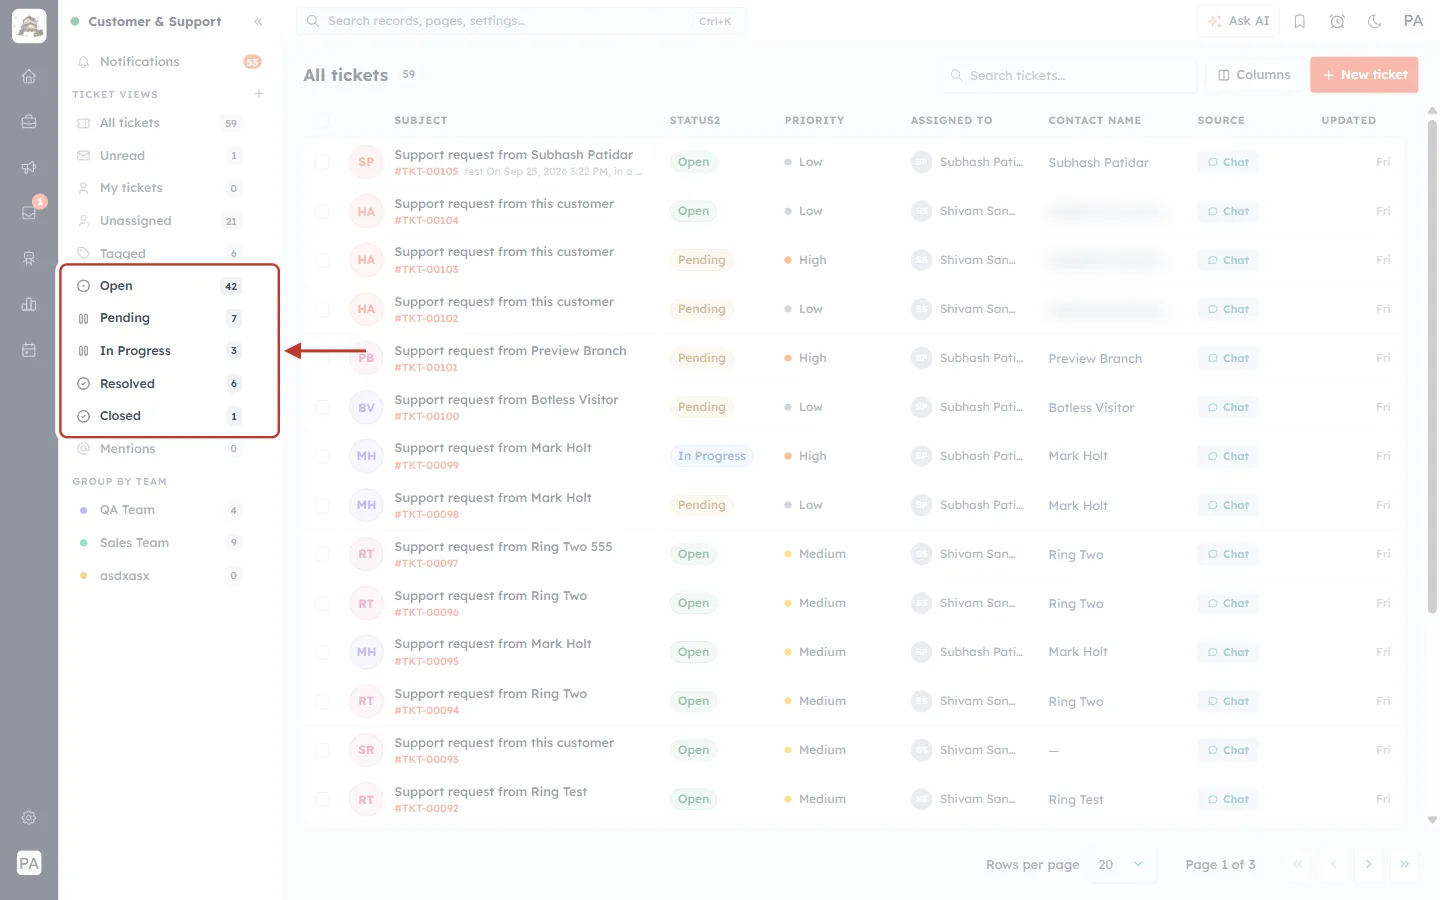The width and height of the screenshot is (1440, 900).
Task: Open the megaphone announcements icon
Action: 29,167
